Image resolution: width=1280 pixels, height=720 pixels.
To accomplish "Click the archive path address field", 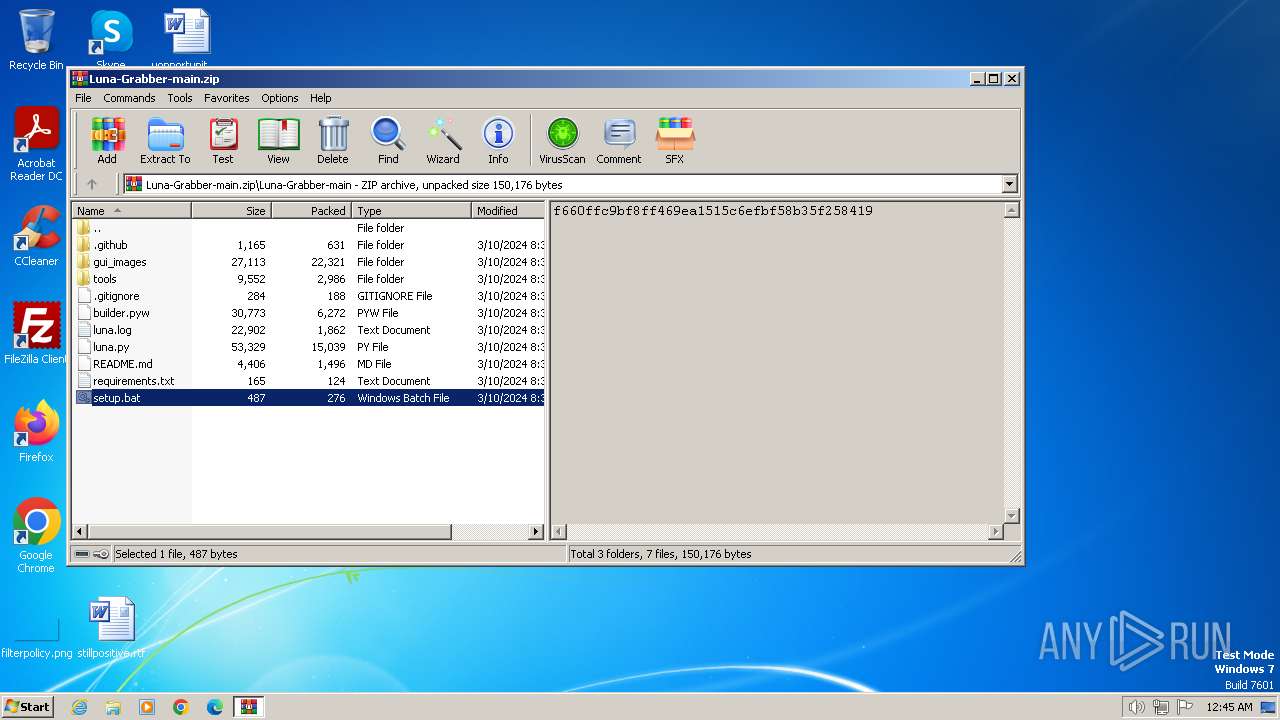I will [x=570, y=184].
